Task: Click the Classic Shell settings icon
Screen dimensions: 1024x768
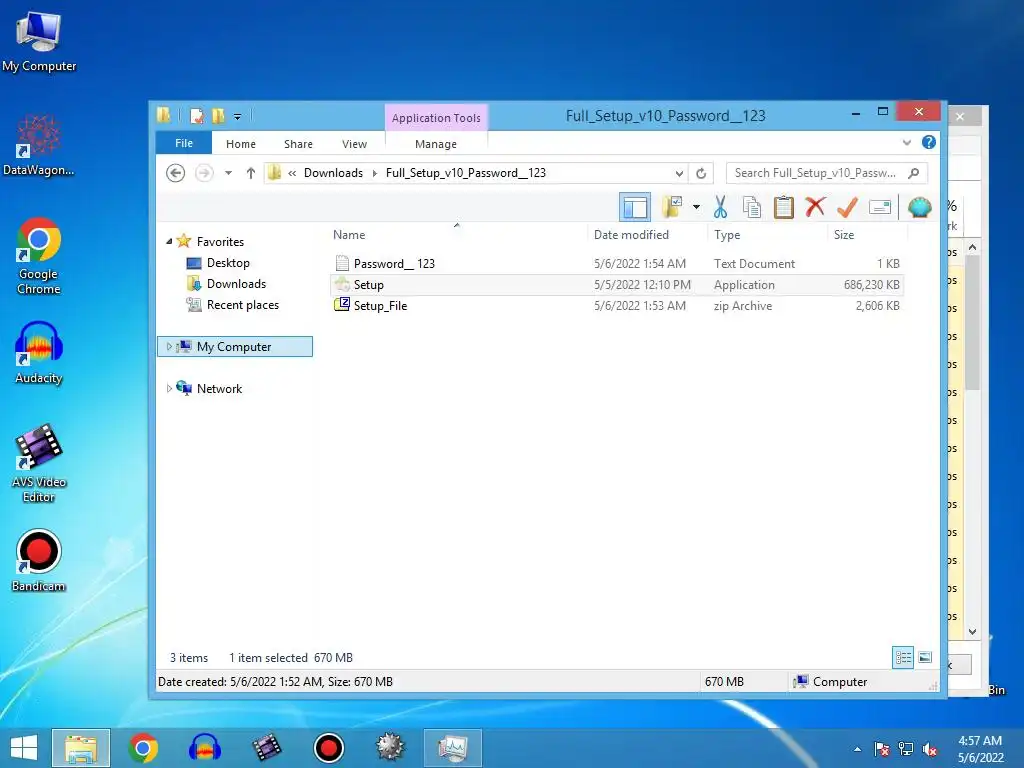Action: coord(920,208)
